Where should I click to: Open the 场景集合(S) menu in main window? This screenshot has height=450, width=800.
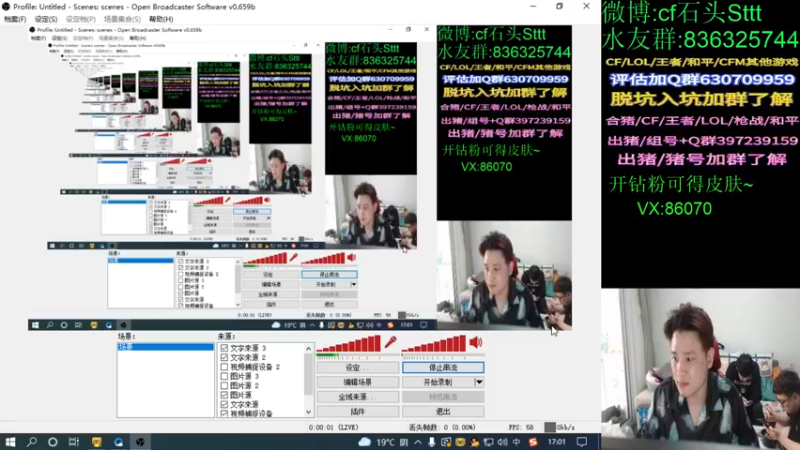point(122,19)
